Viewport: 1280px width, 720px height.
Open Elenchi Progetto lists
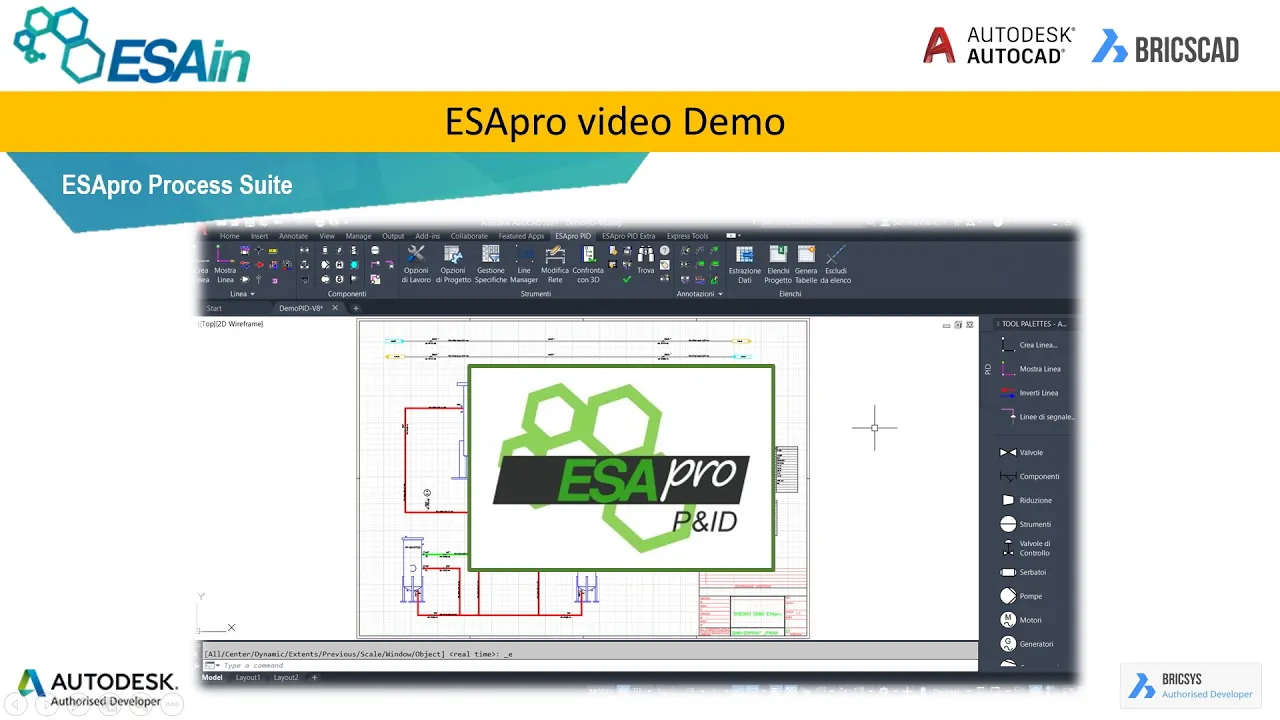[778, 264]
